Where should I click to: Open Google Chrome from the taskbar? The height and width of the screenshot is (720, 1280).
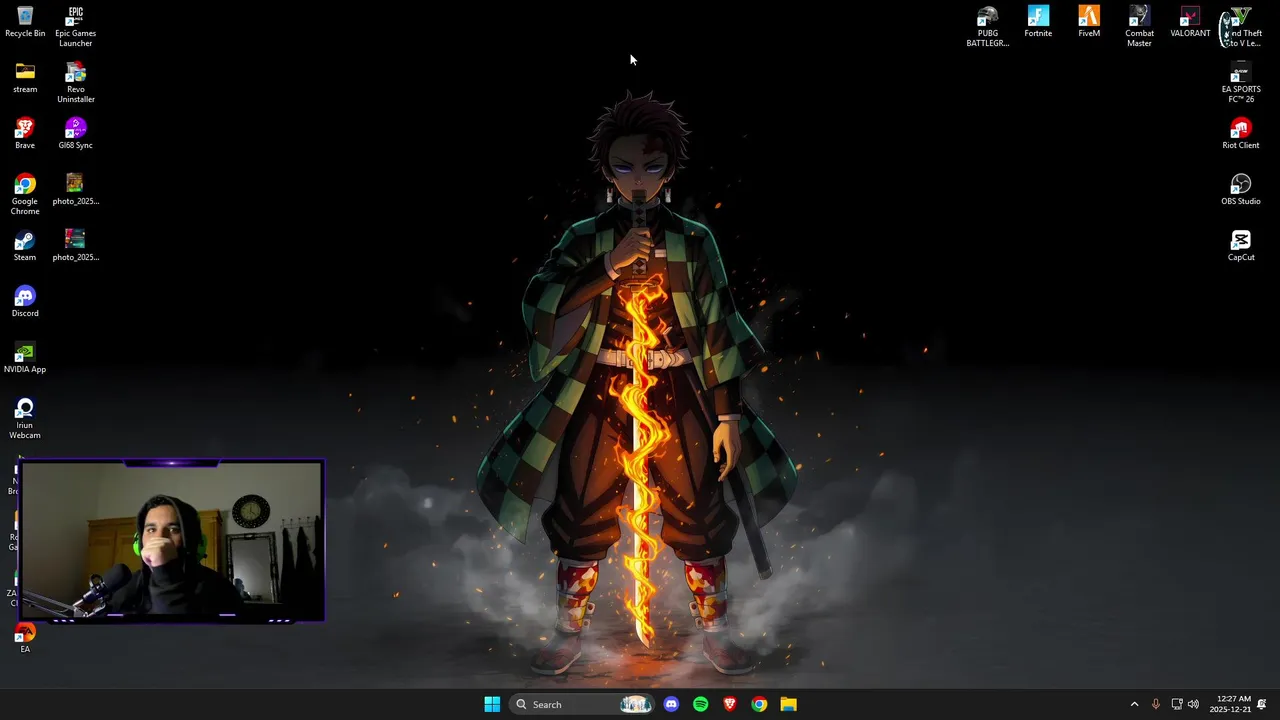coord(759,704)
